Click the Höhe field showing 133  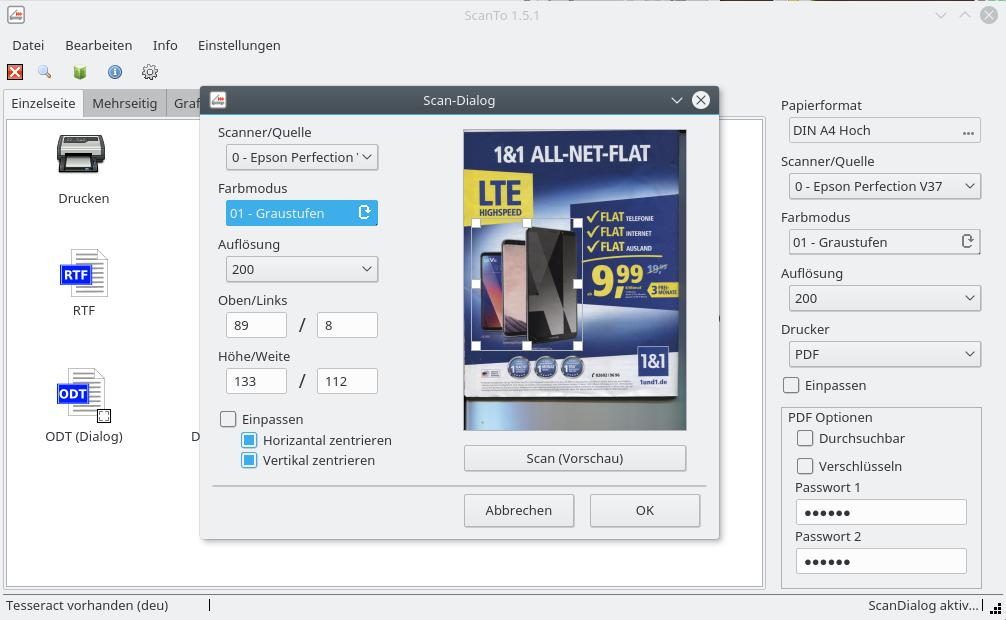(256, 381)
